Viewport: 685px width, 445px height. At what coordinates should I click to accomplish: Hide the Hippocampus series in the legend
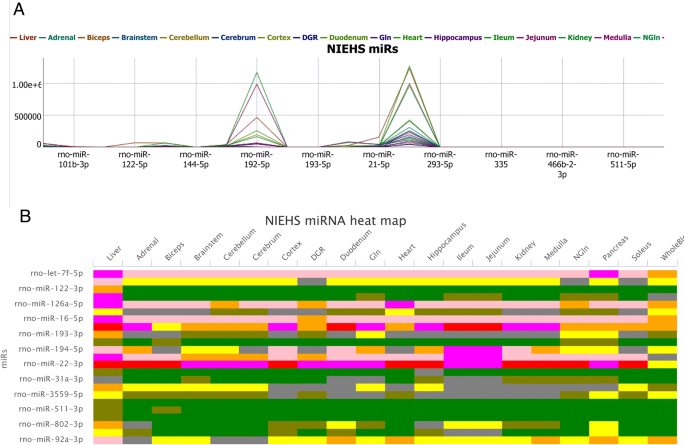pyautogui.click(x=453, y=38)
